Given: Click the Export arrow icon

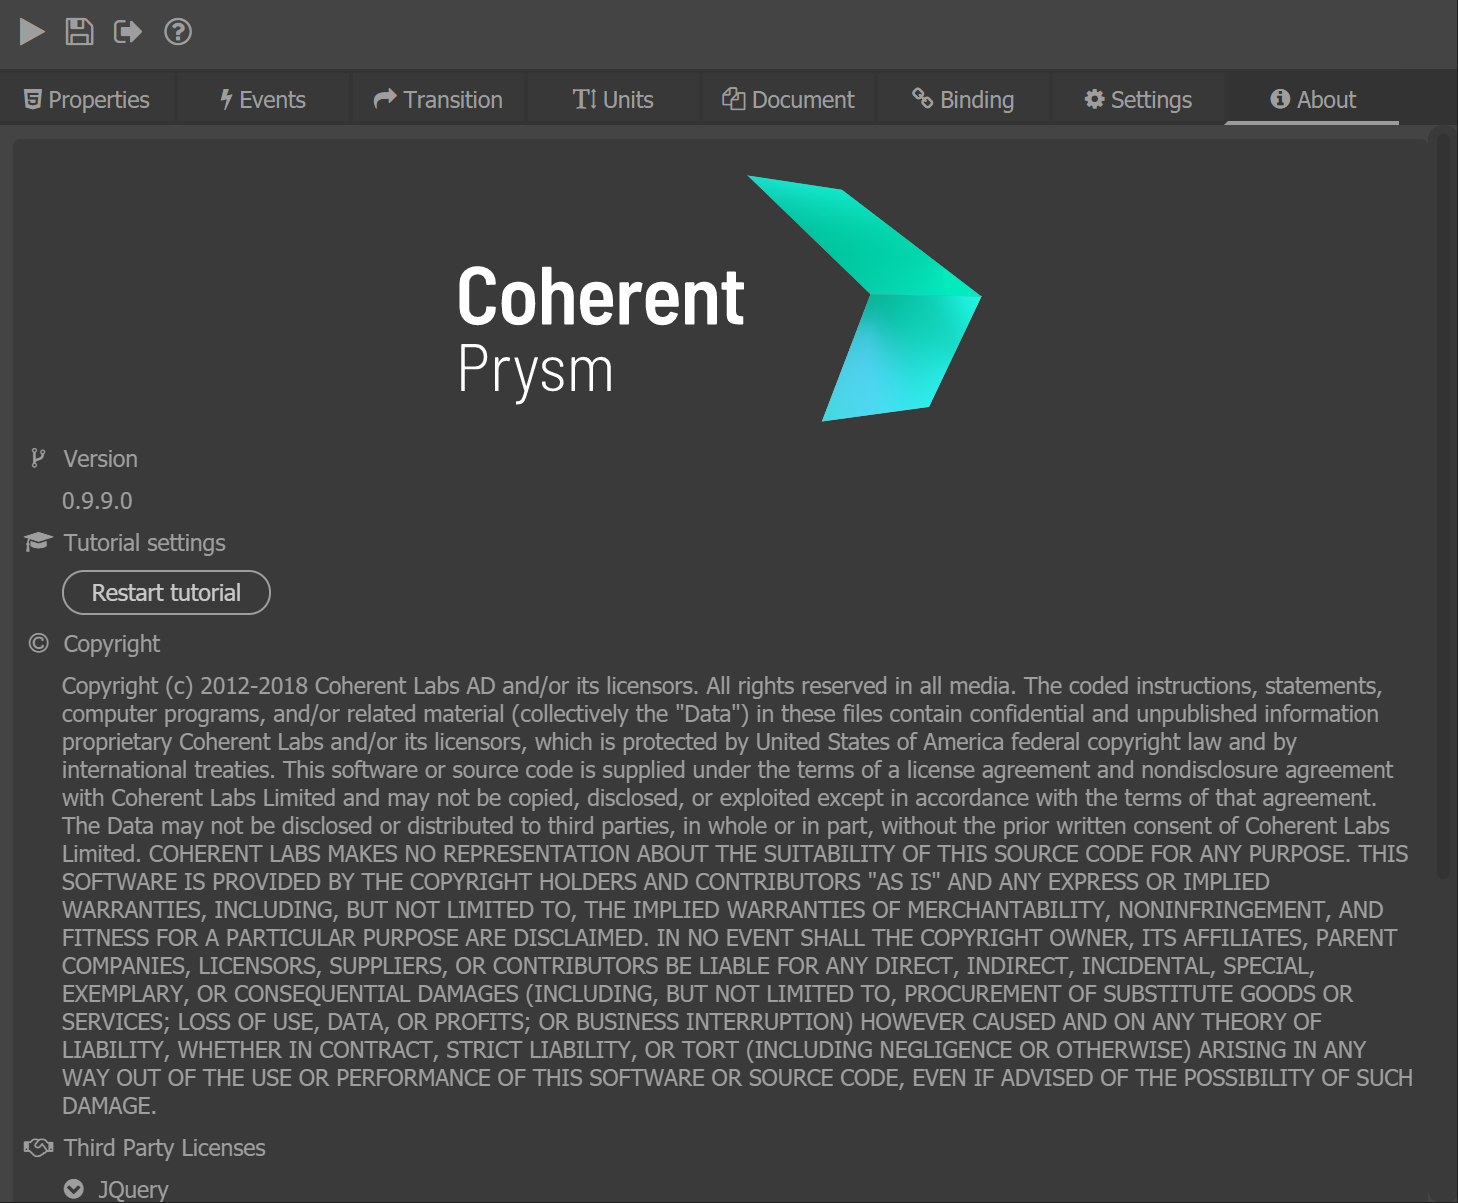Looking at the screenshot, I should coord(128,32).
